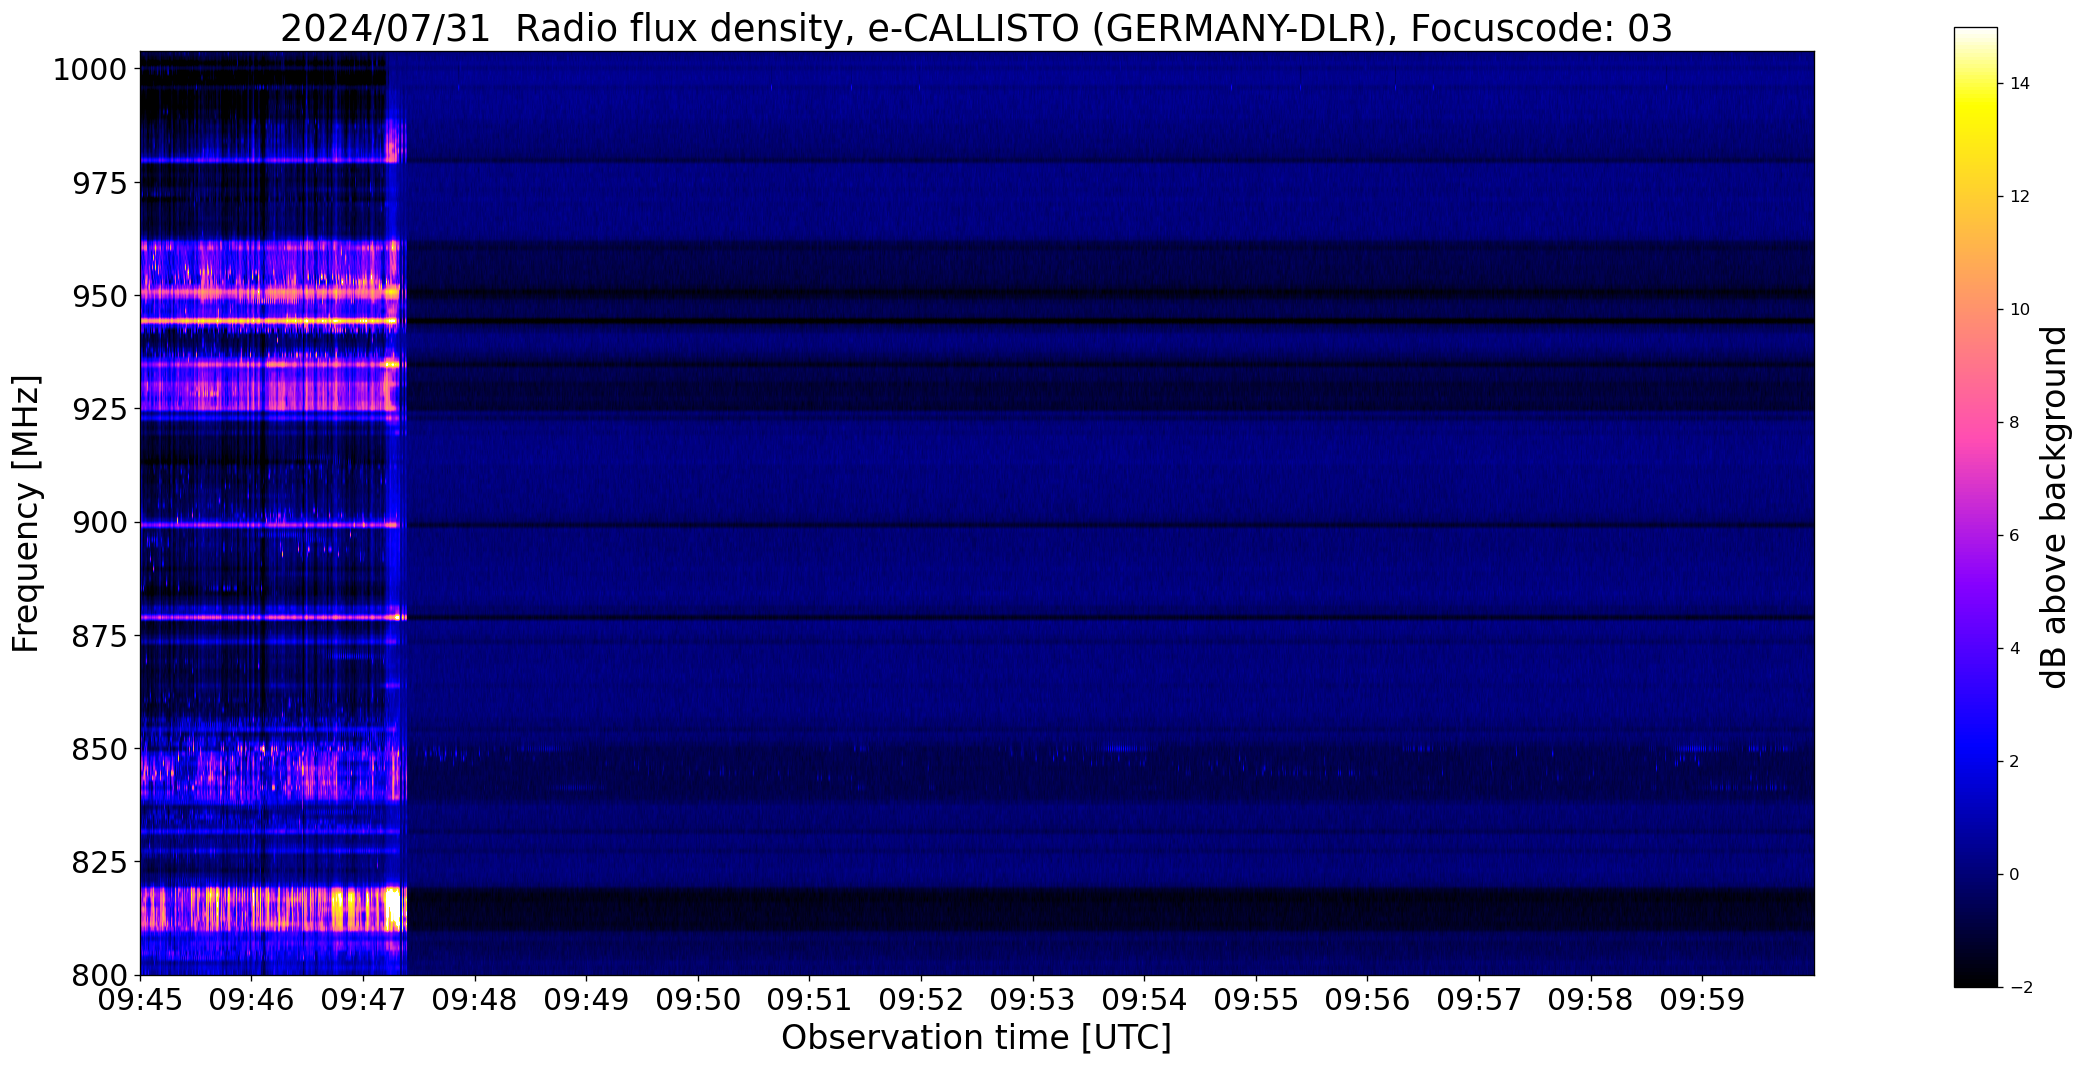The image size is (2085, 1067).
Task: Click the colorbar tick label 2
Action: pos(2014,762)
